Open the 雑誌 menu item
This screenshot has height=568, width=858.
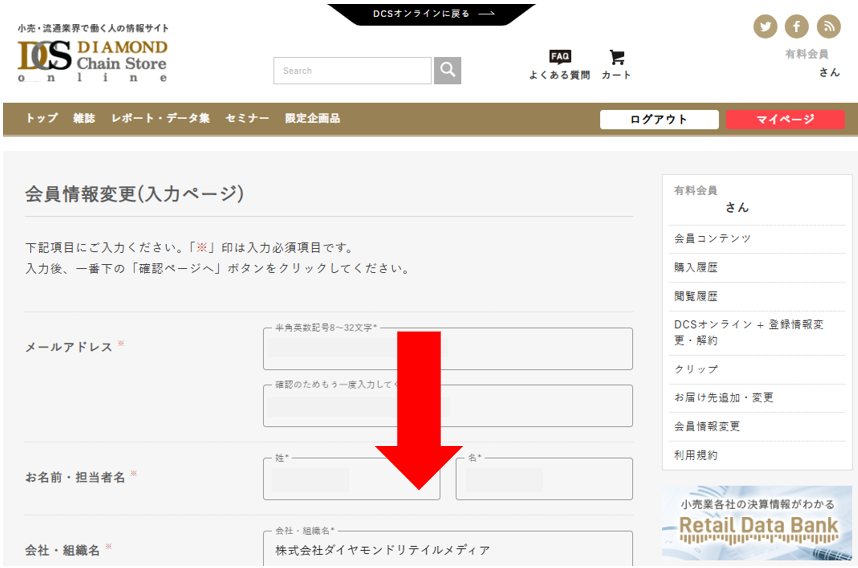[84, 119]
